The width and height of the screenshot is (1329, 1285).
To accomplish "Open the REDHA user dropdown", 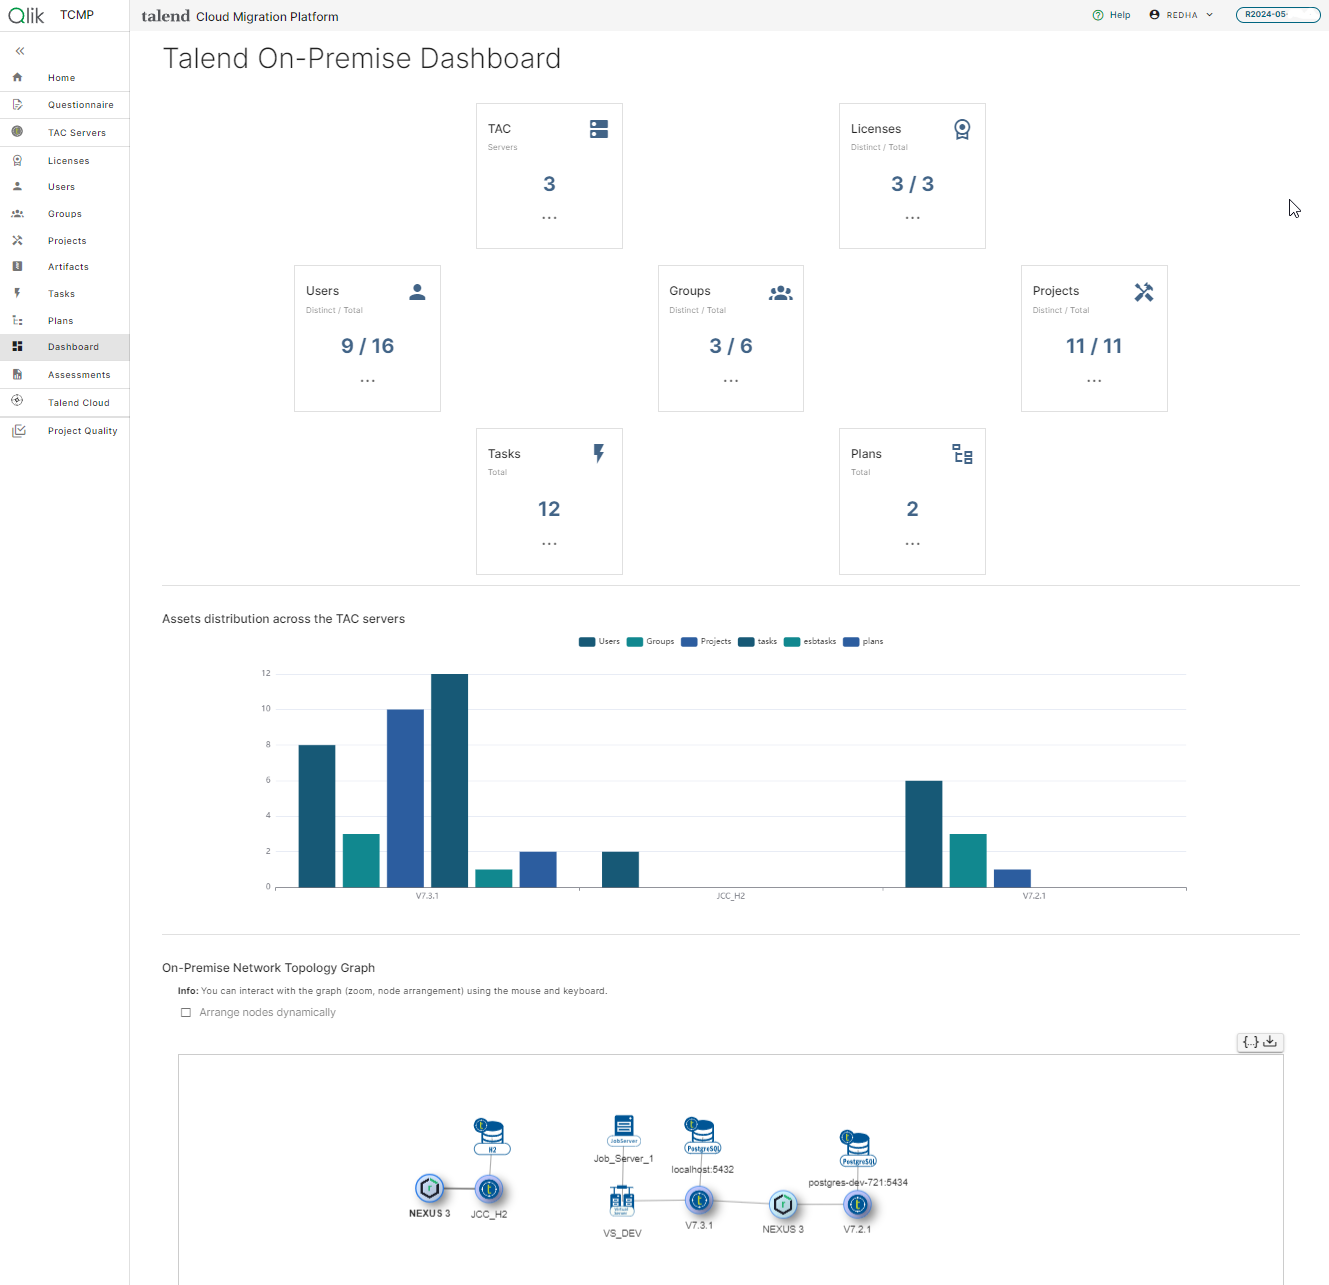I will [x=1181, y=15].
